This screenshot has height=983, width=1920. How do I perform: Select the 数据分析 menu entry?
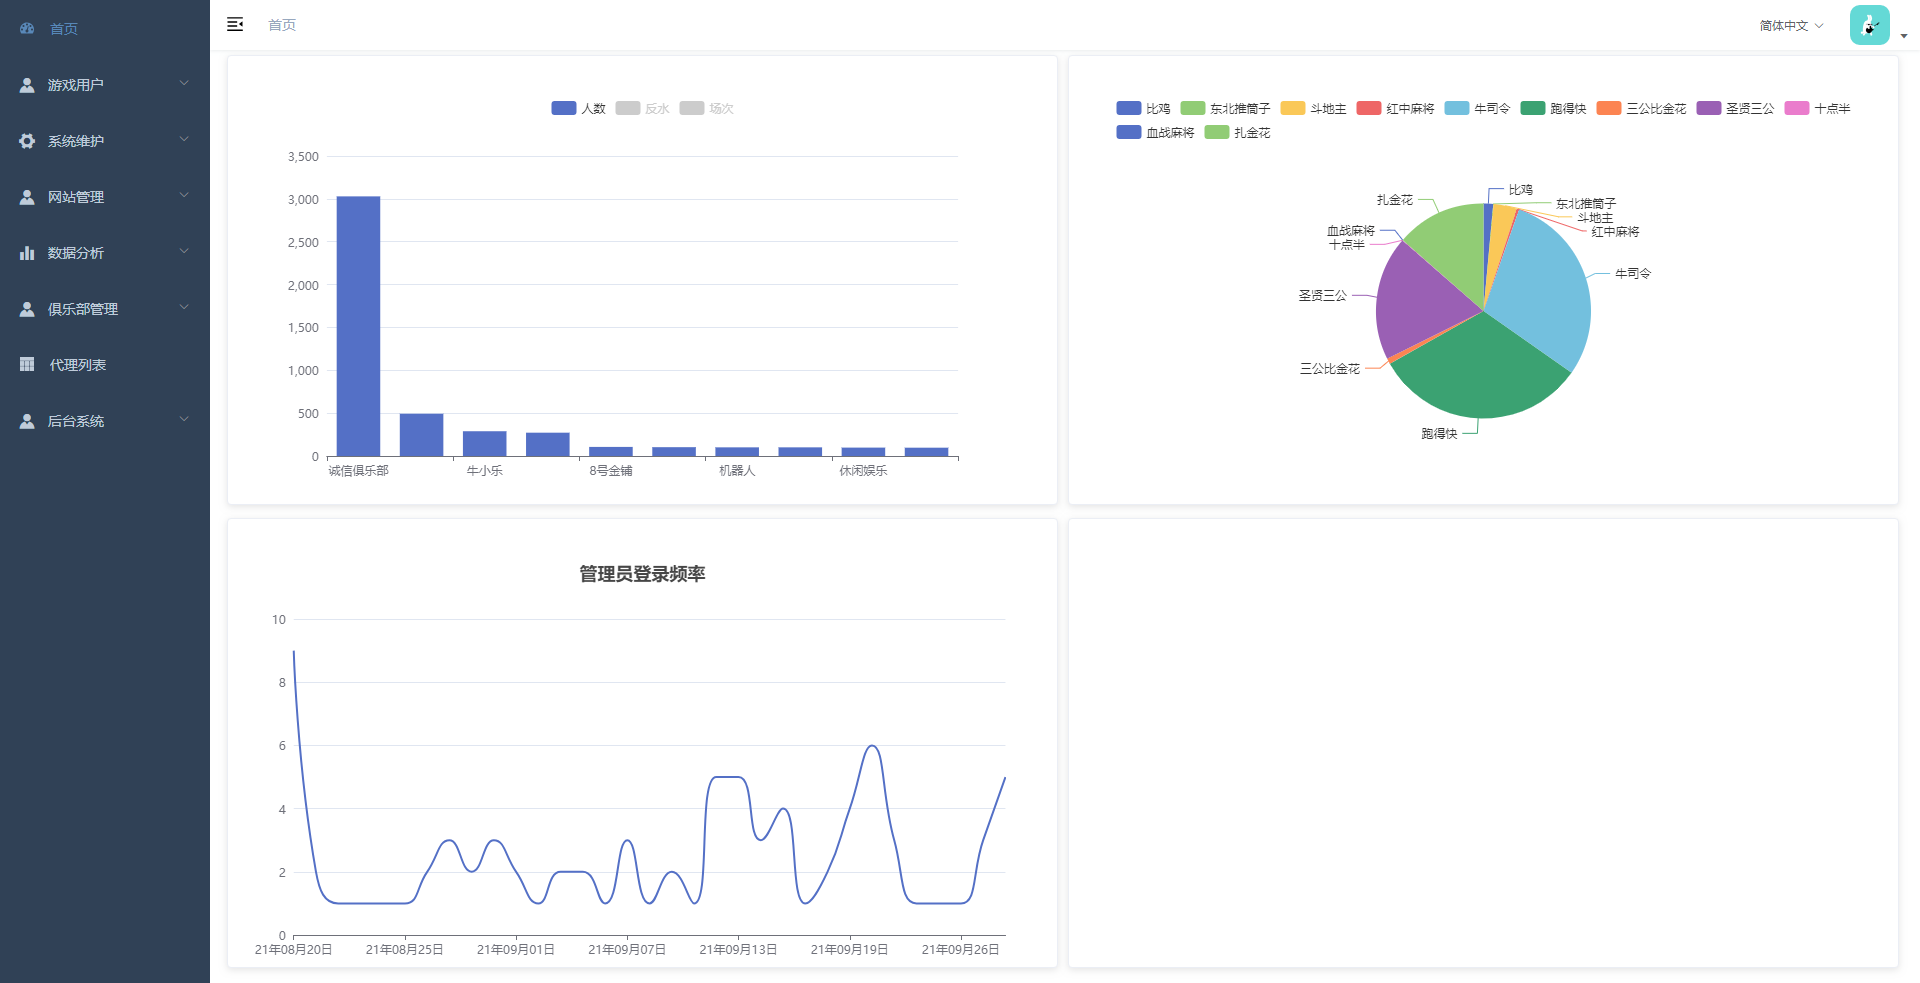pyautogui.click(x=76, y=253)
